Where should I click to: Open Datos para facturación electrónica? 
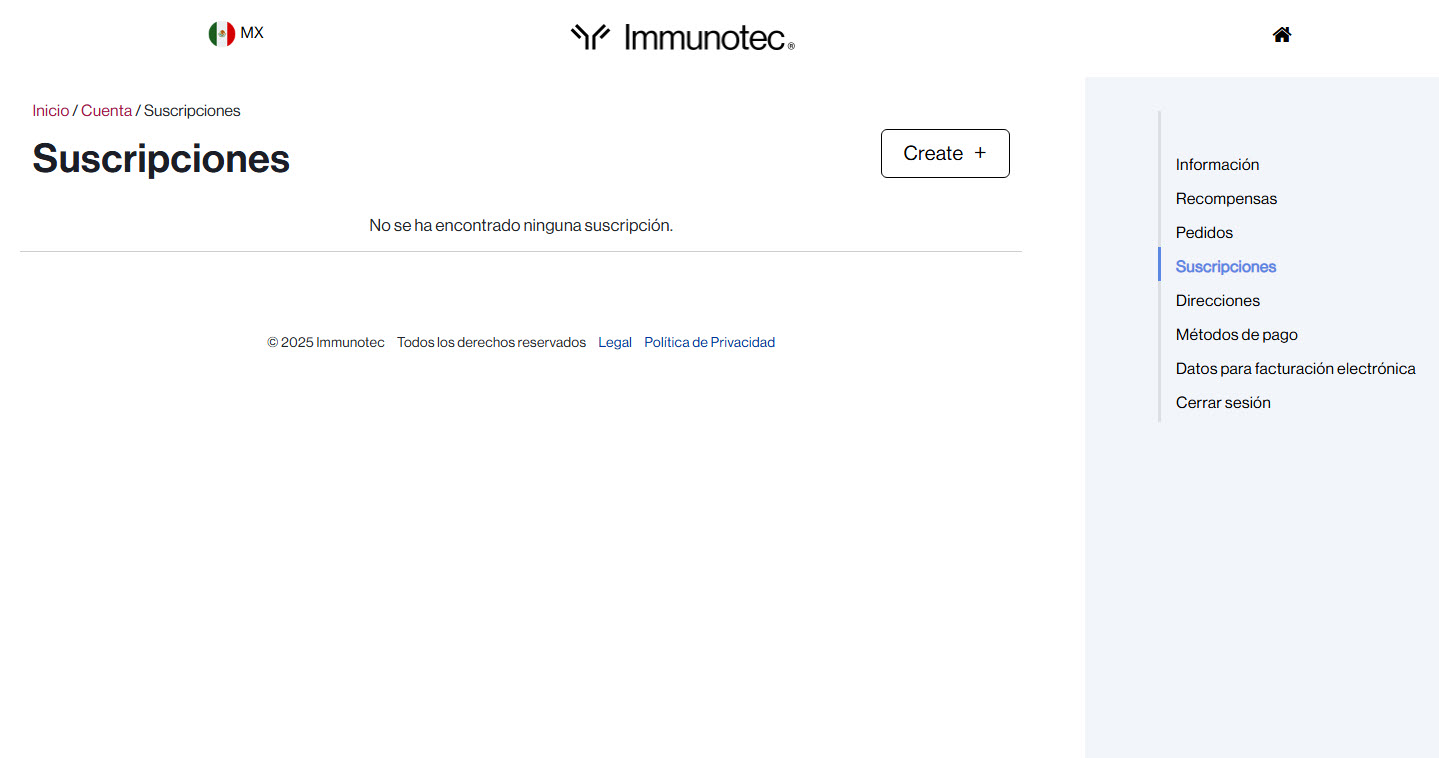(x=1295, y=369)
